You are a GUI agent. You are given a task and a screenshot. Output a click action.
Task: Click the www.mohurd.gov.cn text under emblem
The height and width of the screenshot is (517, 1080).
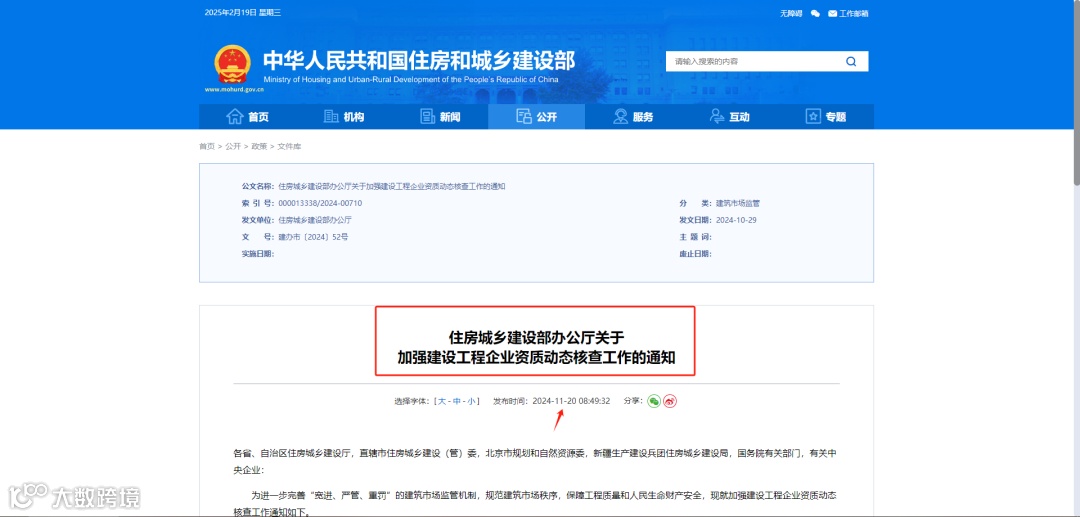coord(233,89)
